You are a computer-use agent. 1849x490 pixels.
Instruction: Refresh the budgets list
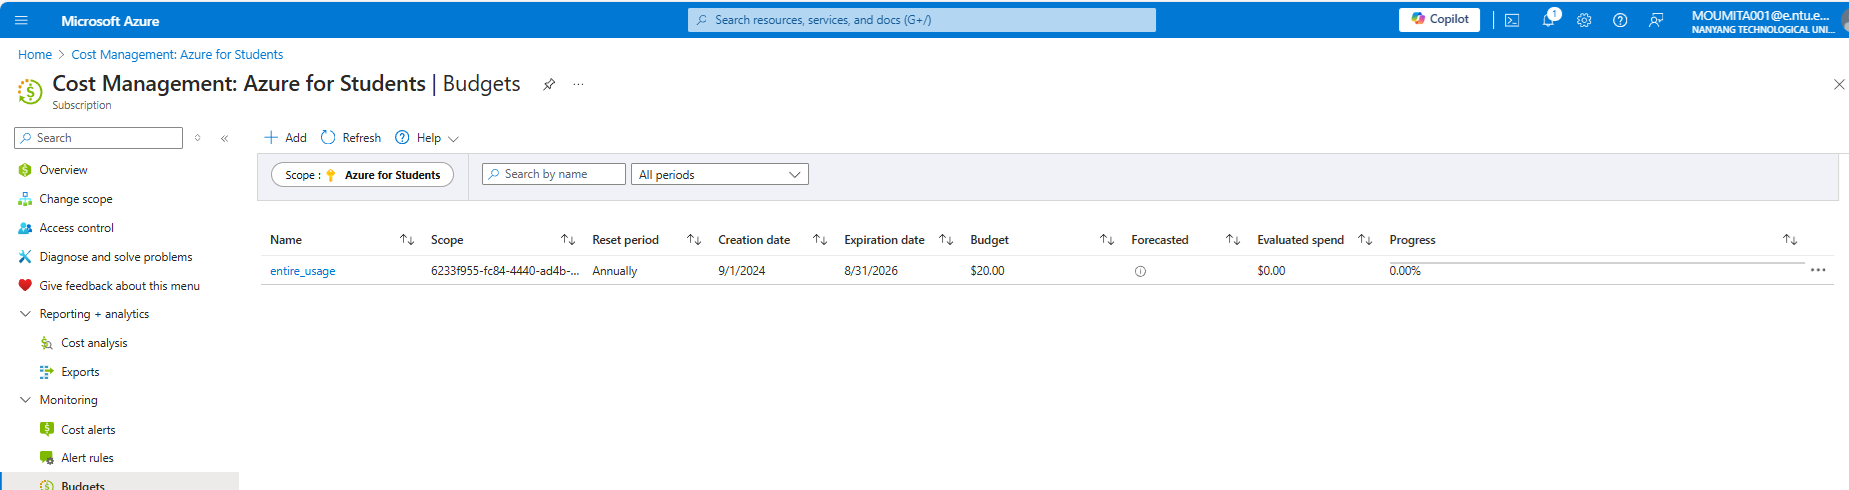tap(351, 138)
